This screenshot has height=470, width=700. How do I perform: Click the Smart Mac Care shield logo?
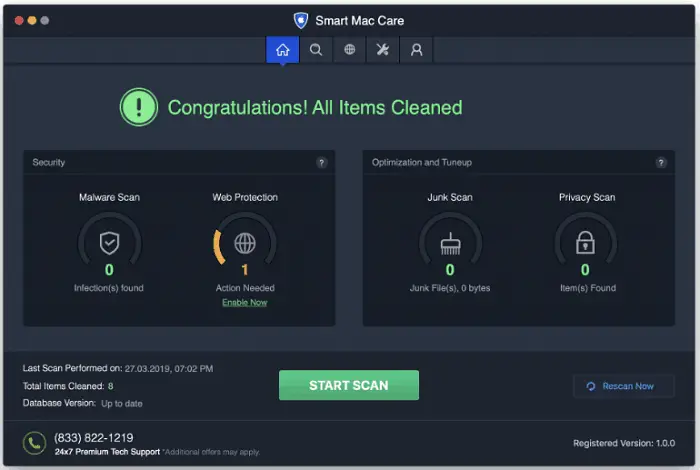click(x=301, y=21)
